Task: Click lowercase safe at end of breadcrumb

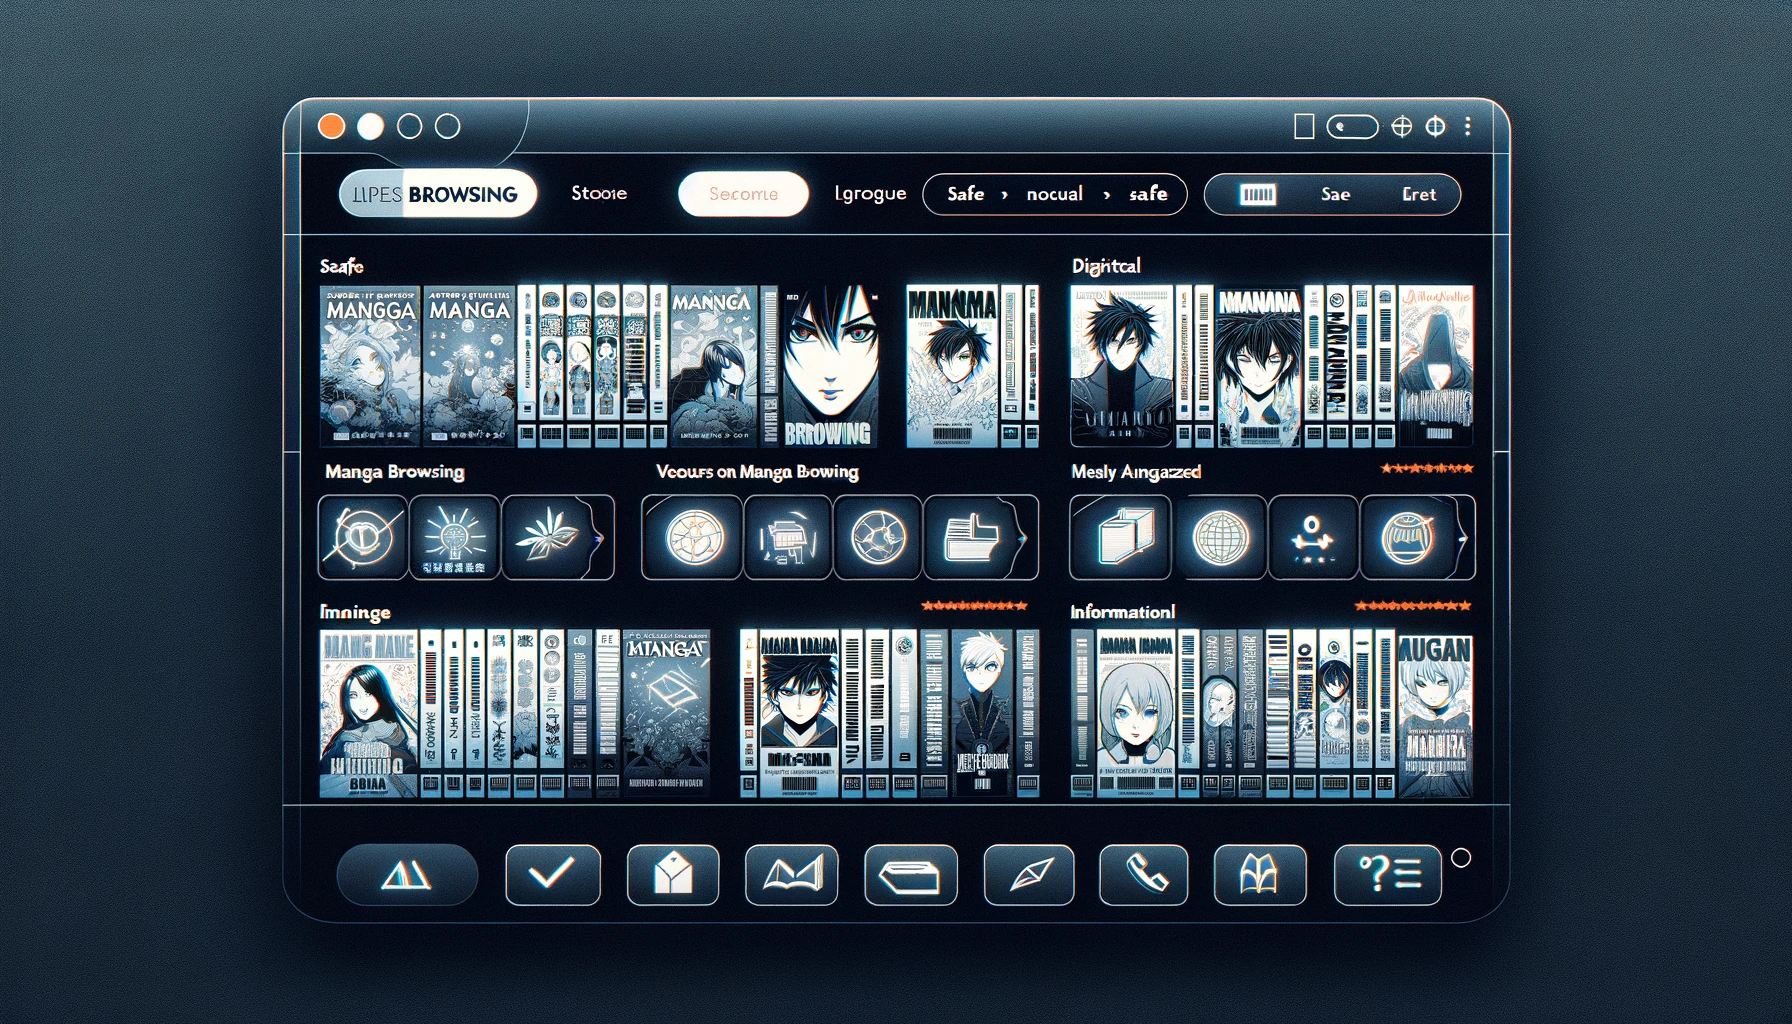Action: click(1148, 194)
